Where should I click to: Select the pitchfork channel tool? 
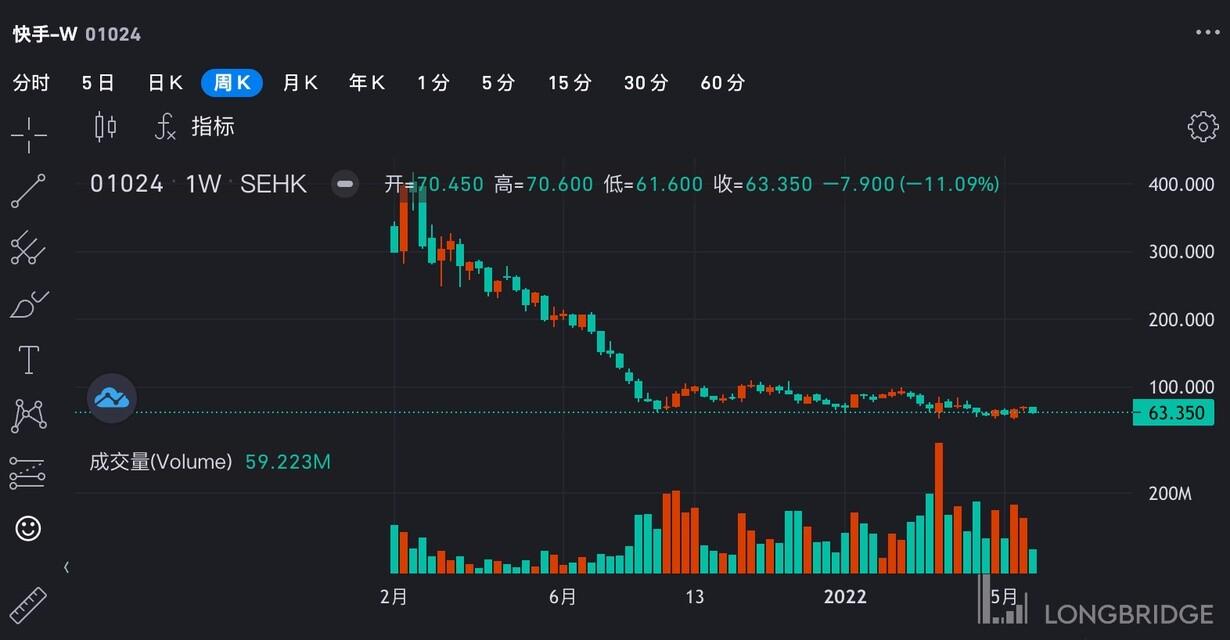click(29, 247)
